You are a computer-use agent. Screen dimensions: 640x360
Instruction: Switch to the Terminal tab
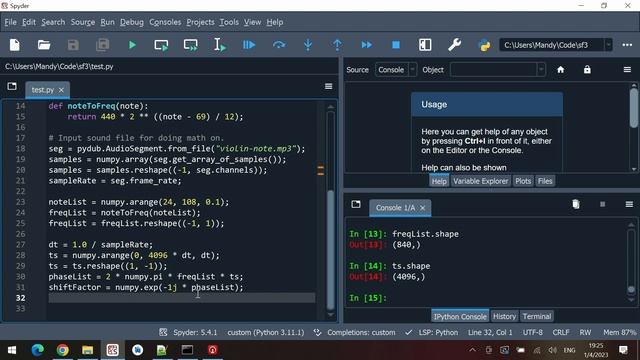(537, 316)
